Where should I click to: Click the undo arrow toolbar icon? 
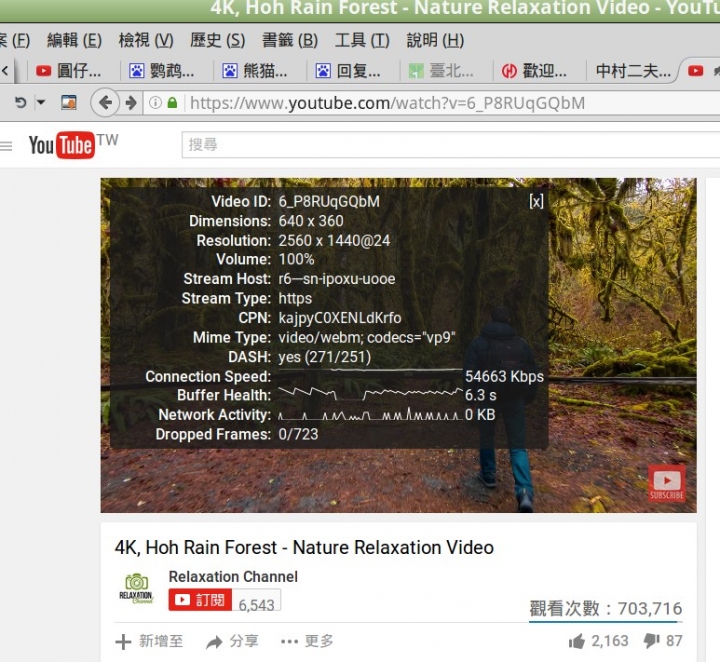(20, 102)
